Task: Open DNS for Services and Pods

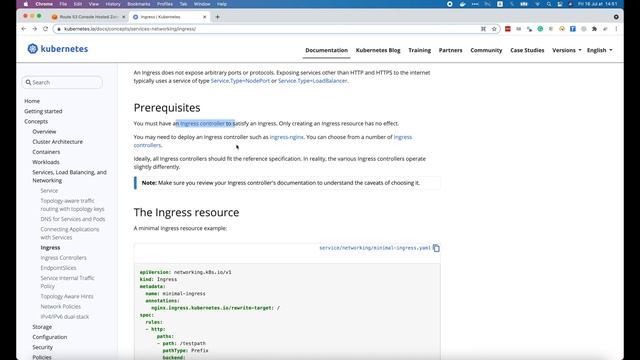Action: point(73,219)
